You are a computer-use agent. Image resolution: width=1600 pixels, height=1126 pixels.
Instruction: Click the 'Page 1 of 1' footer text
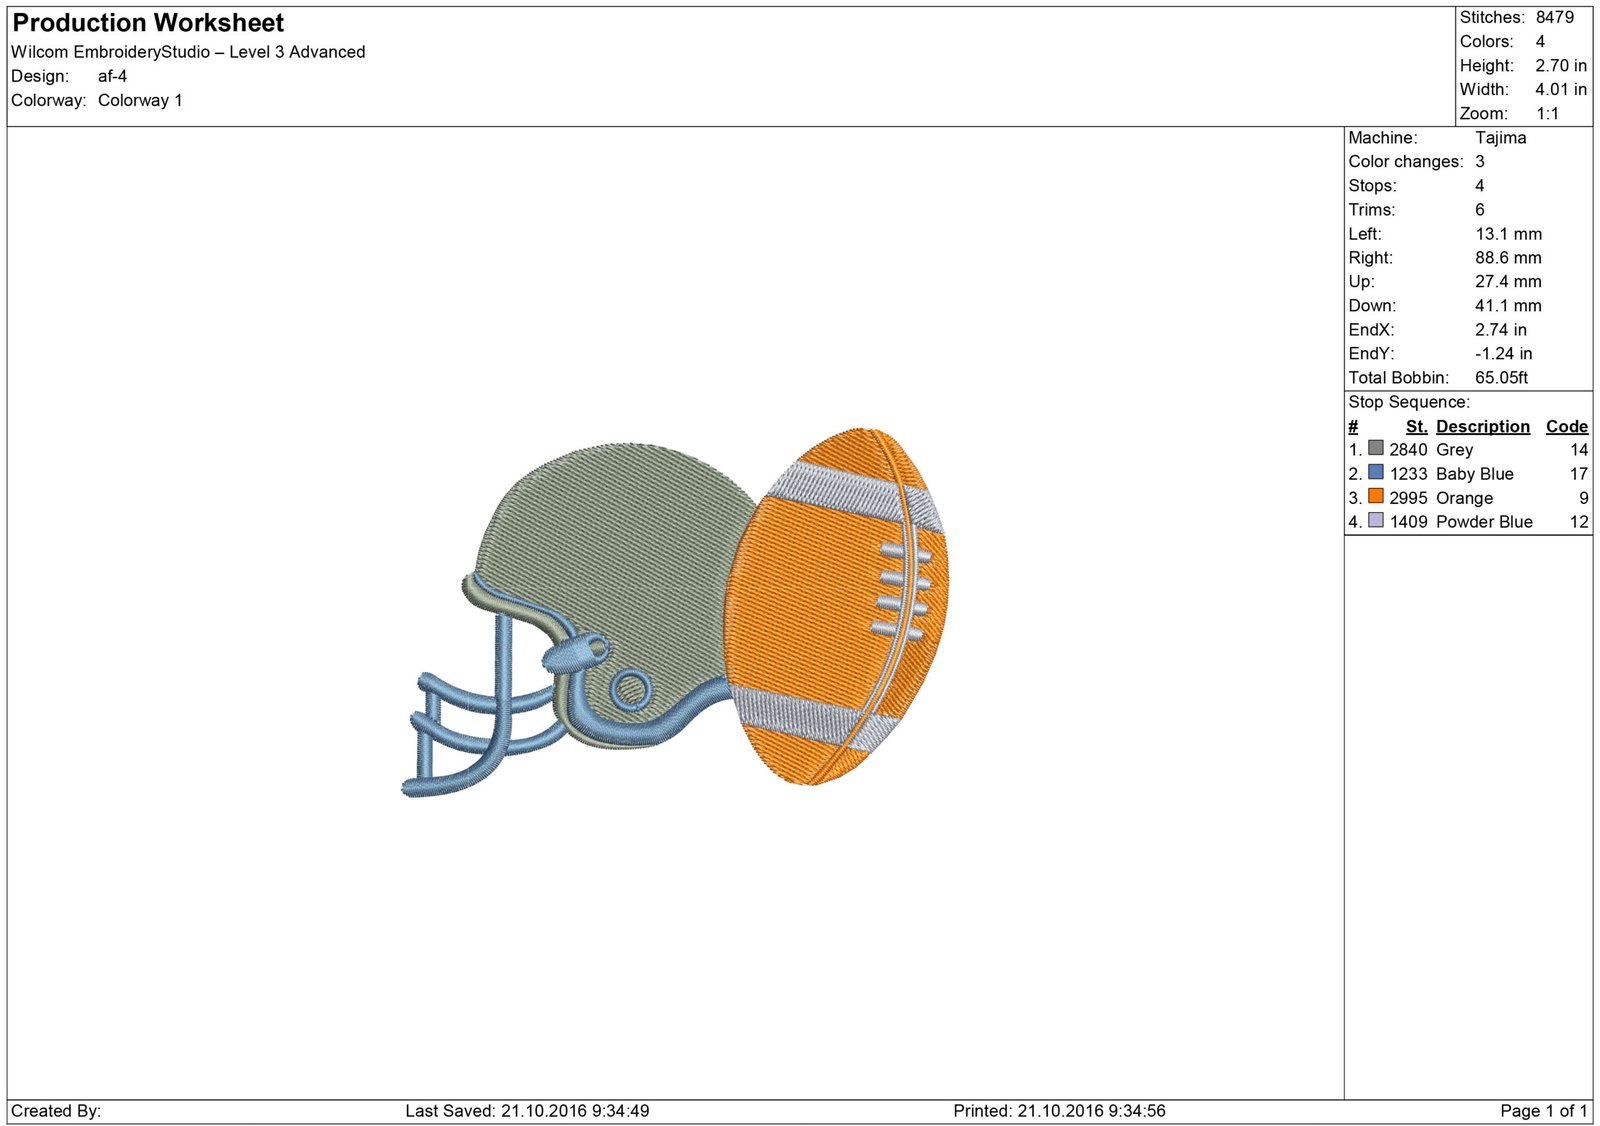tap(1544, 1111)
